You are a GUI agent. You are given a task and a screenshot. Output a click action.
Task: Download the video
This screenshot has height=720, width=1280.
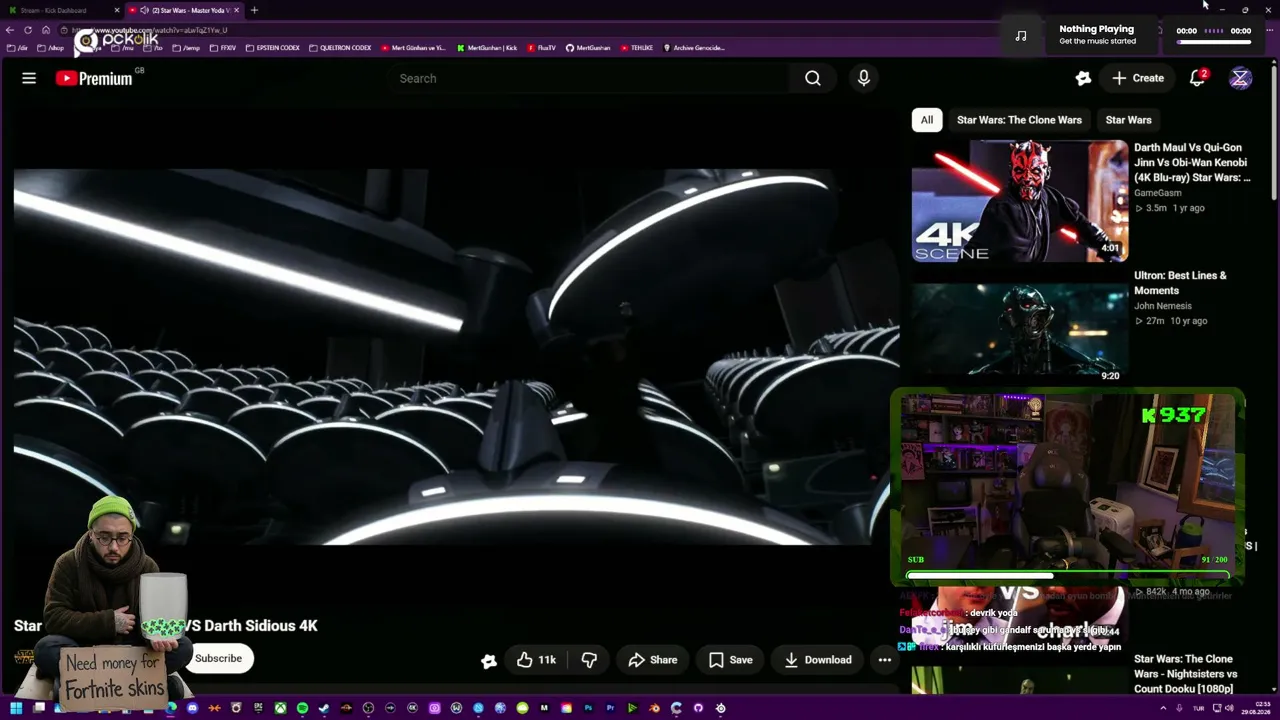coord(818,660)
